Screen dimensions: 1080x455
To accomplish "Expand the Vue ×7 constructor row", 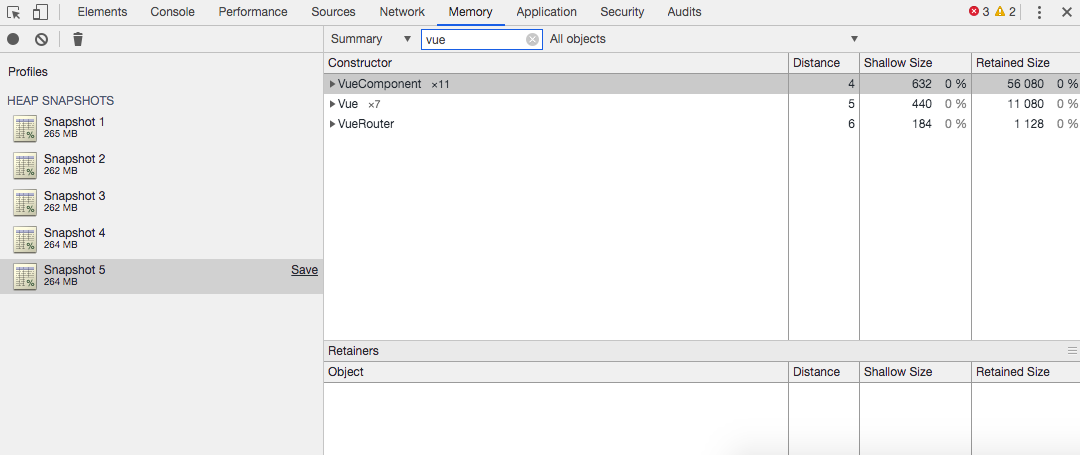I will 333,104.
